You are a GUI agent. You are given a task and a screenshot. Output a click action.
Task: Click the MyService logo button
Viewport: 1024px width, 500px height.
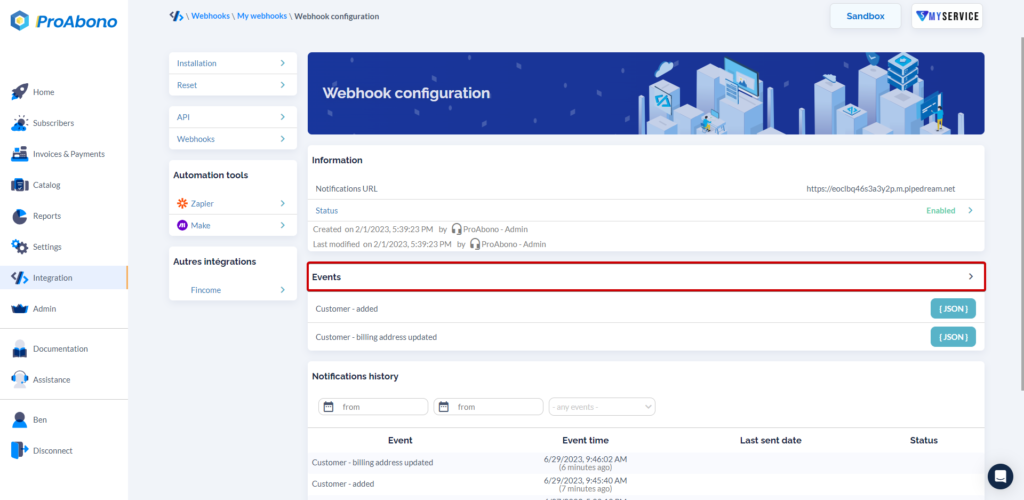pyautogui.click(x=947, y=16)
